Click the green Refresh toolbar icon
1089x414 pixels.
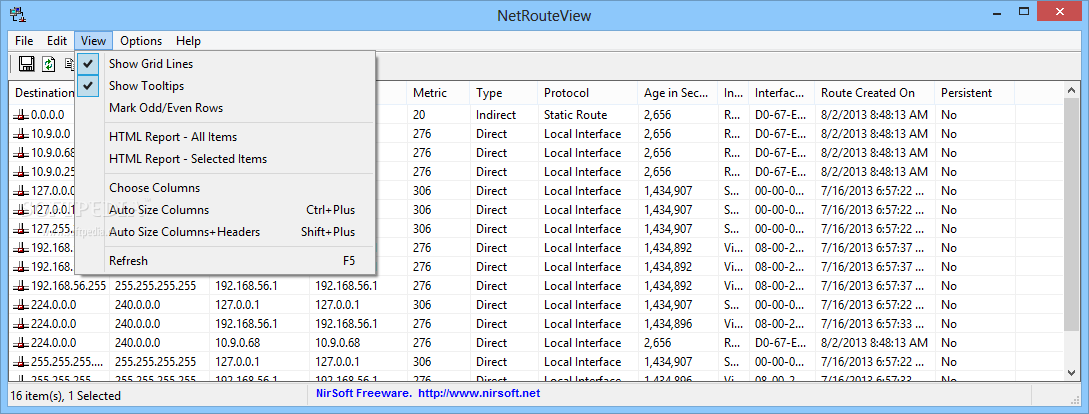click(49, 64)
